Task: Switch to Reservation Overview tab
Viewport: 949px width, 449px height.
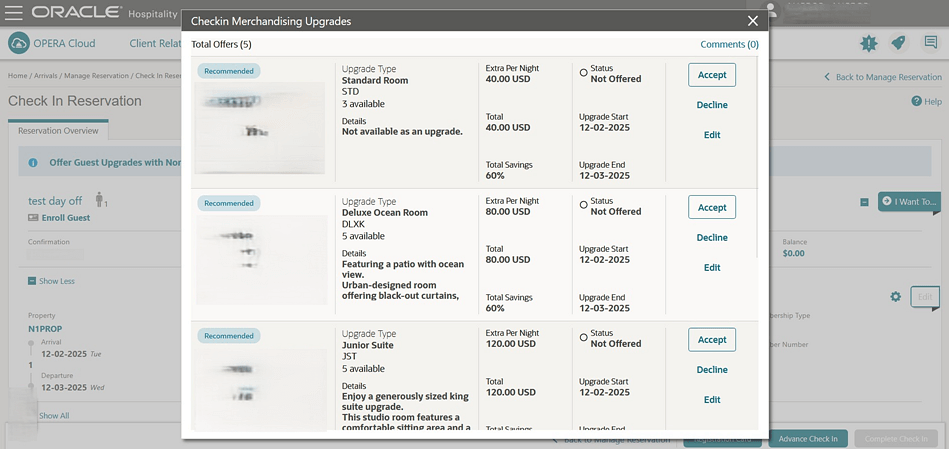Action: click(58, 131)
